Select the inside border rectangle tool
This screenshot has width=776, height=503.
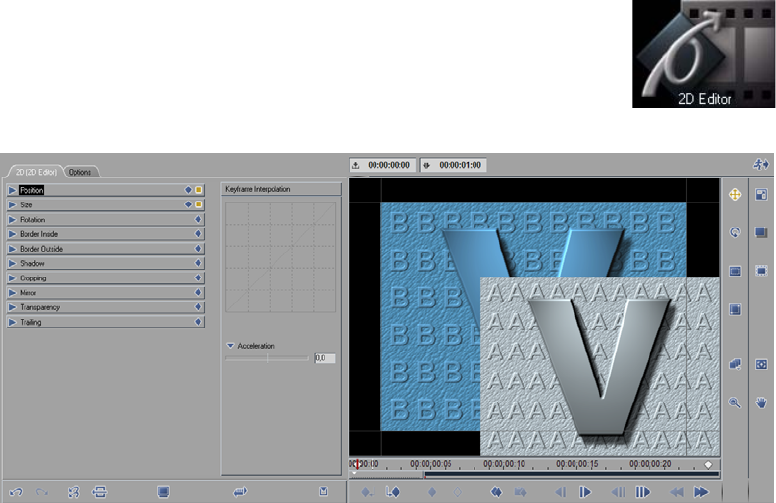pos(735,271)
